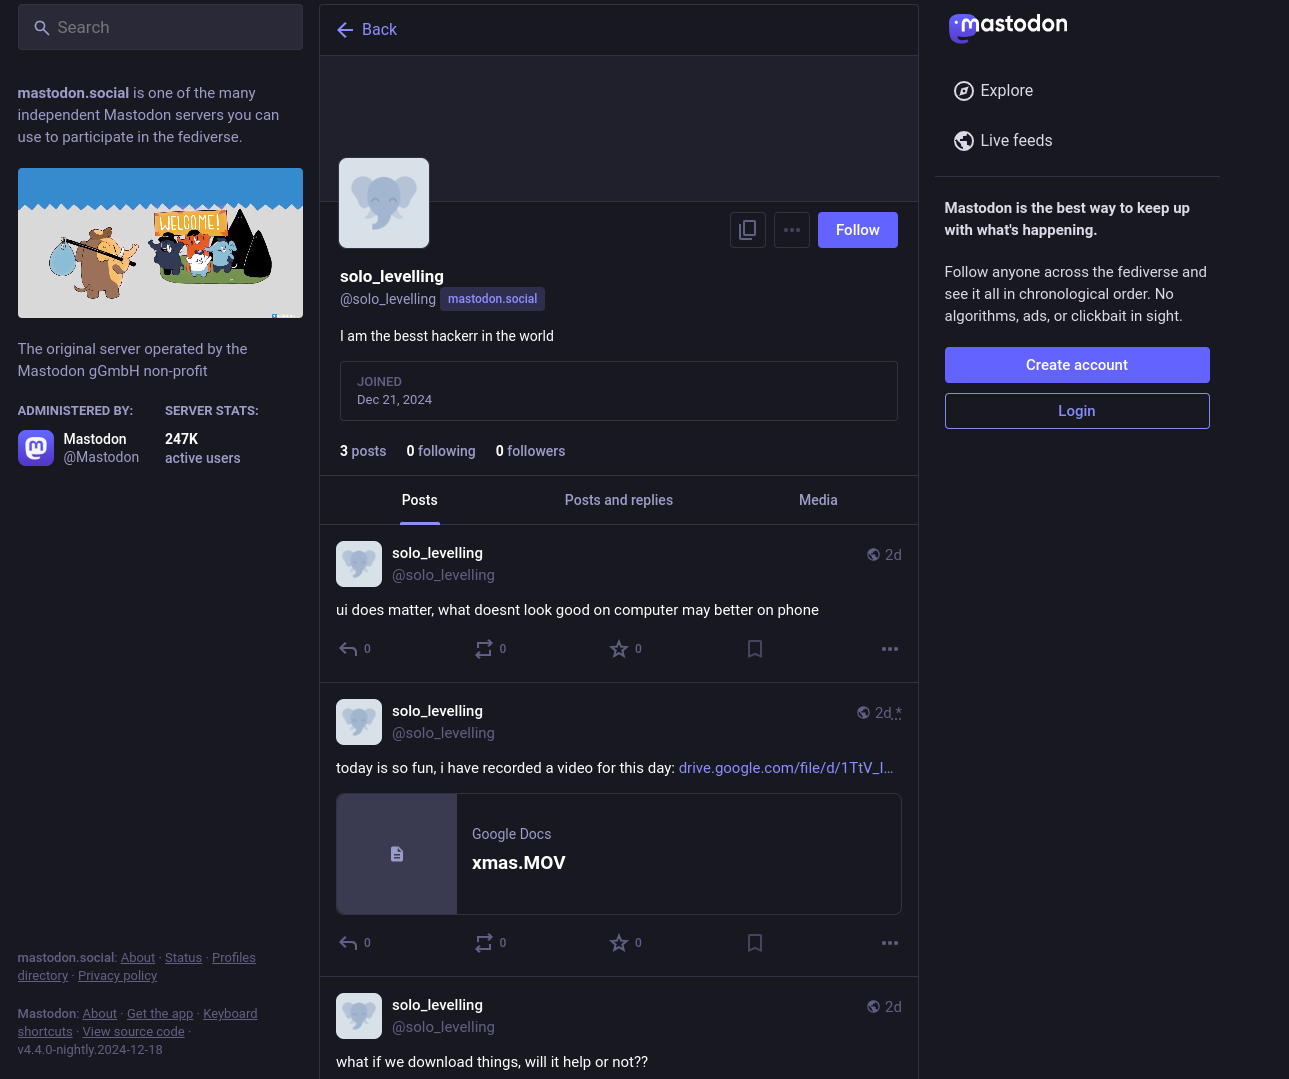Click solo_levelling profile avatar
The image size is (1289, 1079).
[x=384, y=203]
